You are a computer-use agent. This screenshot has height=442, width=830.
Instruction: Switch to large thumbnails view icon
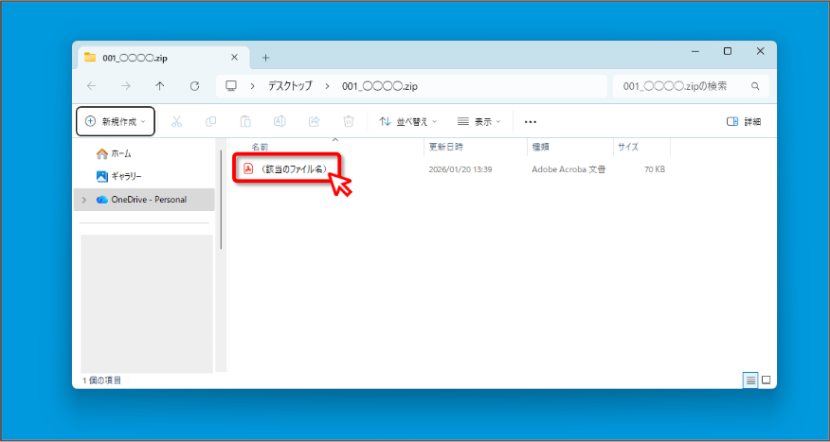(766, 380)
